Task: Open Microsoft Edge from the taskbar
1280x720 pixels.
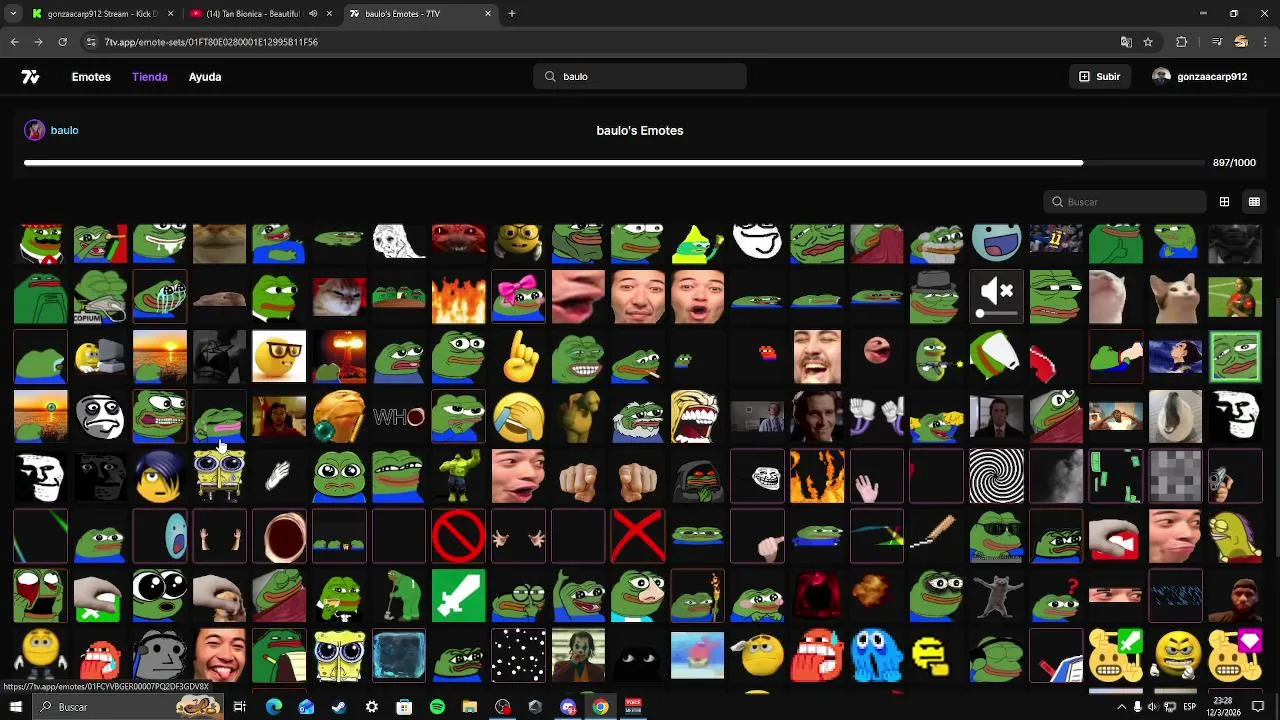Action: [273, 707]
